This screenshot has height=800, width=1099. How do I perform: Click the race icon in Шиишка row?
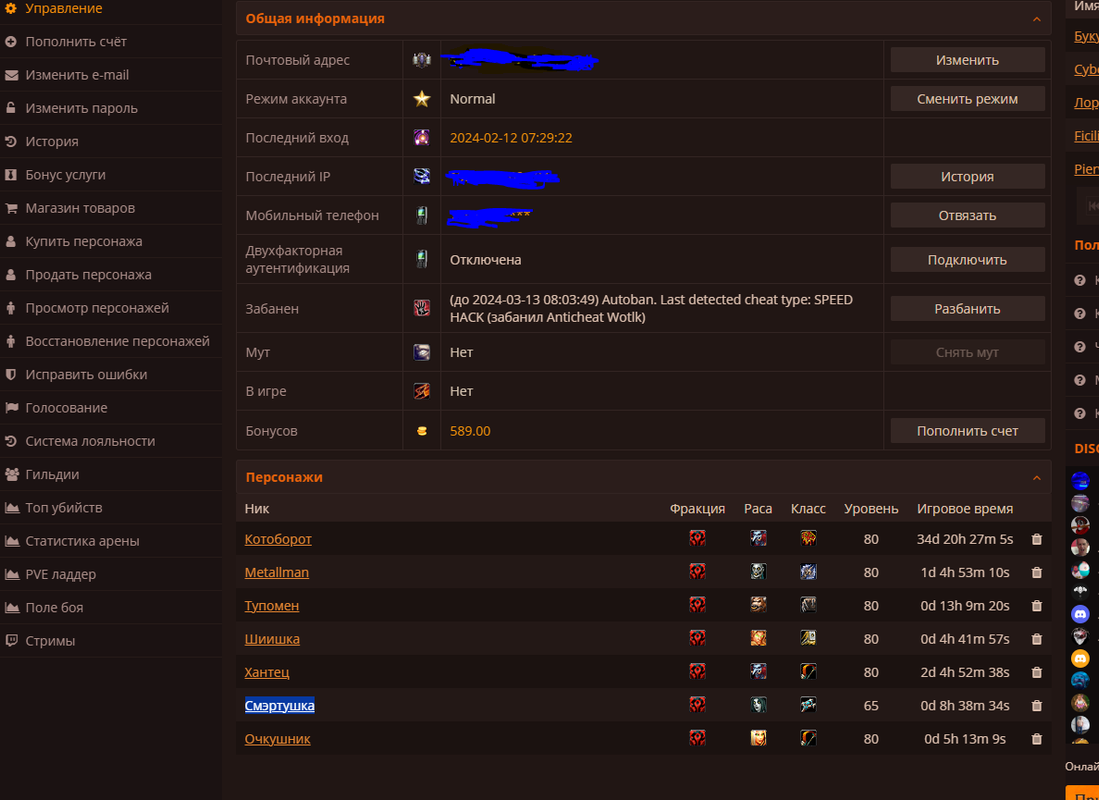(x=758, y=638)
